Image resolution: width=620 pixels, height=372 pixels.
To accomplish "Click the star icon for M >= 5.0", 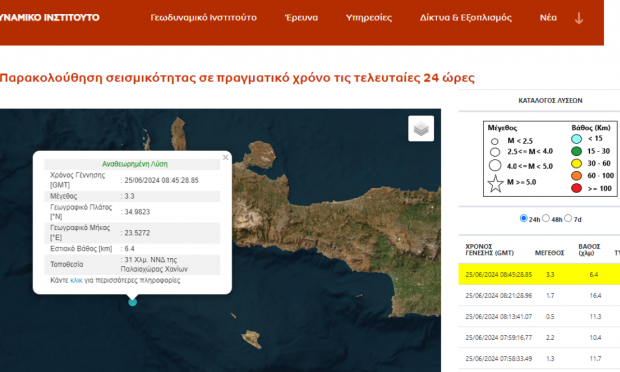I will 495,183.
